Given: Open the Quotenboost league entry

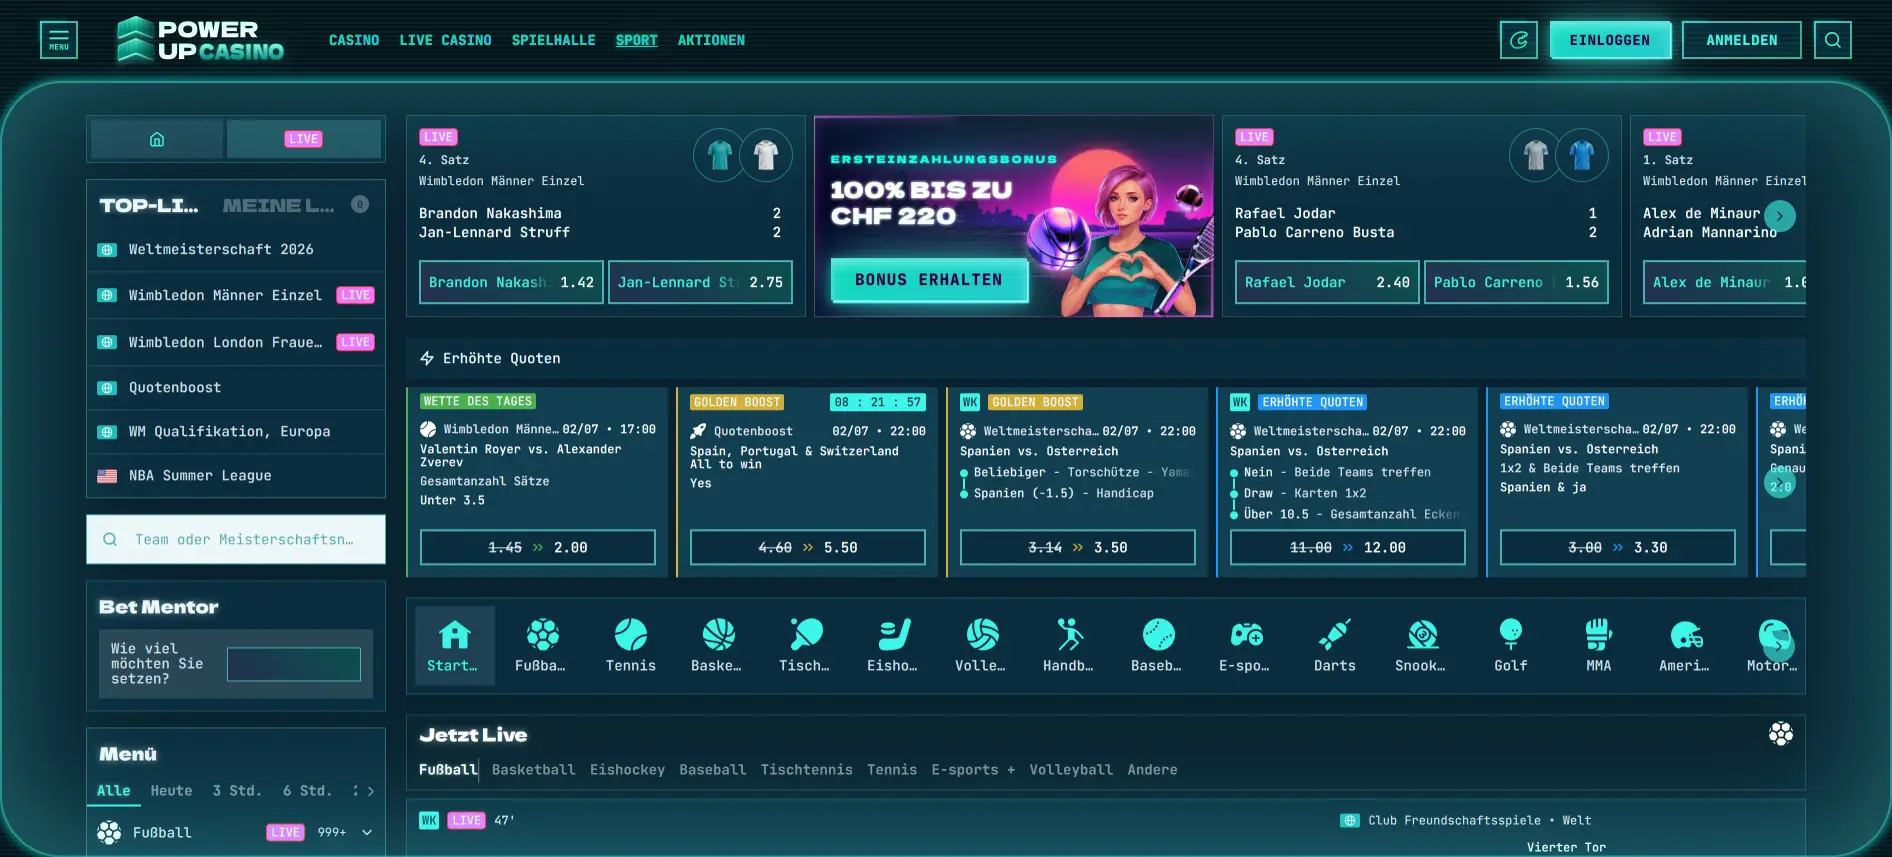Looking at the screenshot, I should tap(236, 387).
